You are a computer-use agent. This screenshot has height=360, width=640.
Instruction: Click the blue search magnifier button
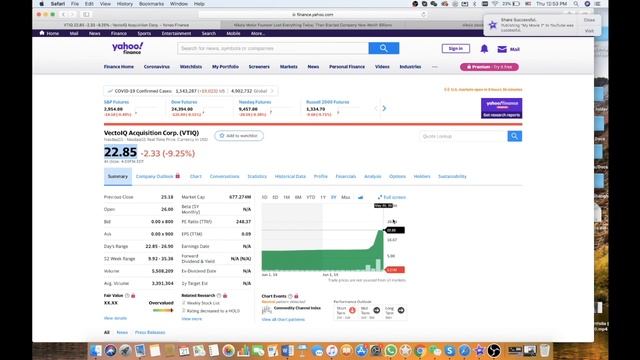point(384,48)
